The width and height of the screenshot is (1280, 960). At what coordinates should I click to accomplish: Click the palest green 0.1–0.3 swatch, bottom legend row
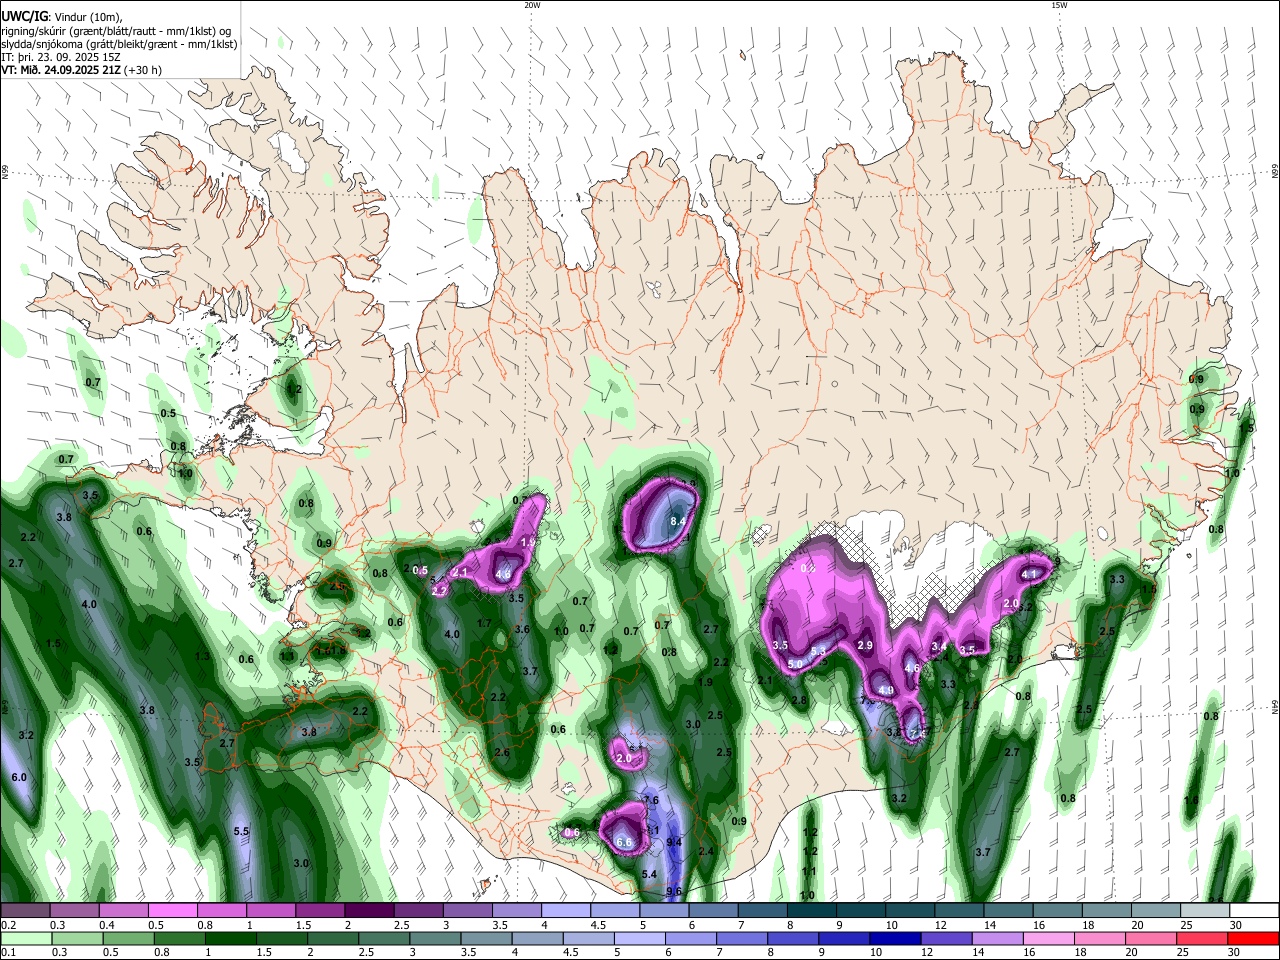click(x=26, y=938)
